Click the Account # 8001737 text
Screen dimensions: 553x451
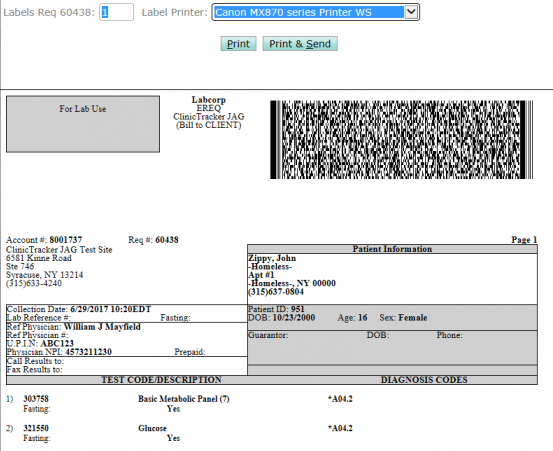coord(44,240)
